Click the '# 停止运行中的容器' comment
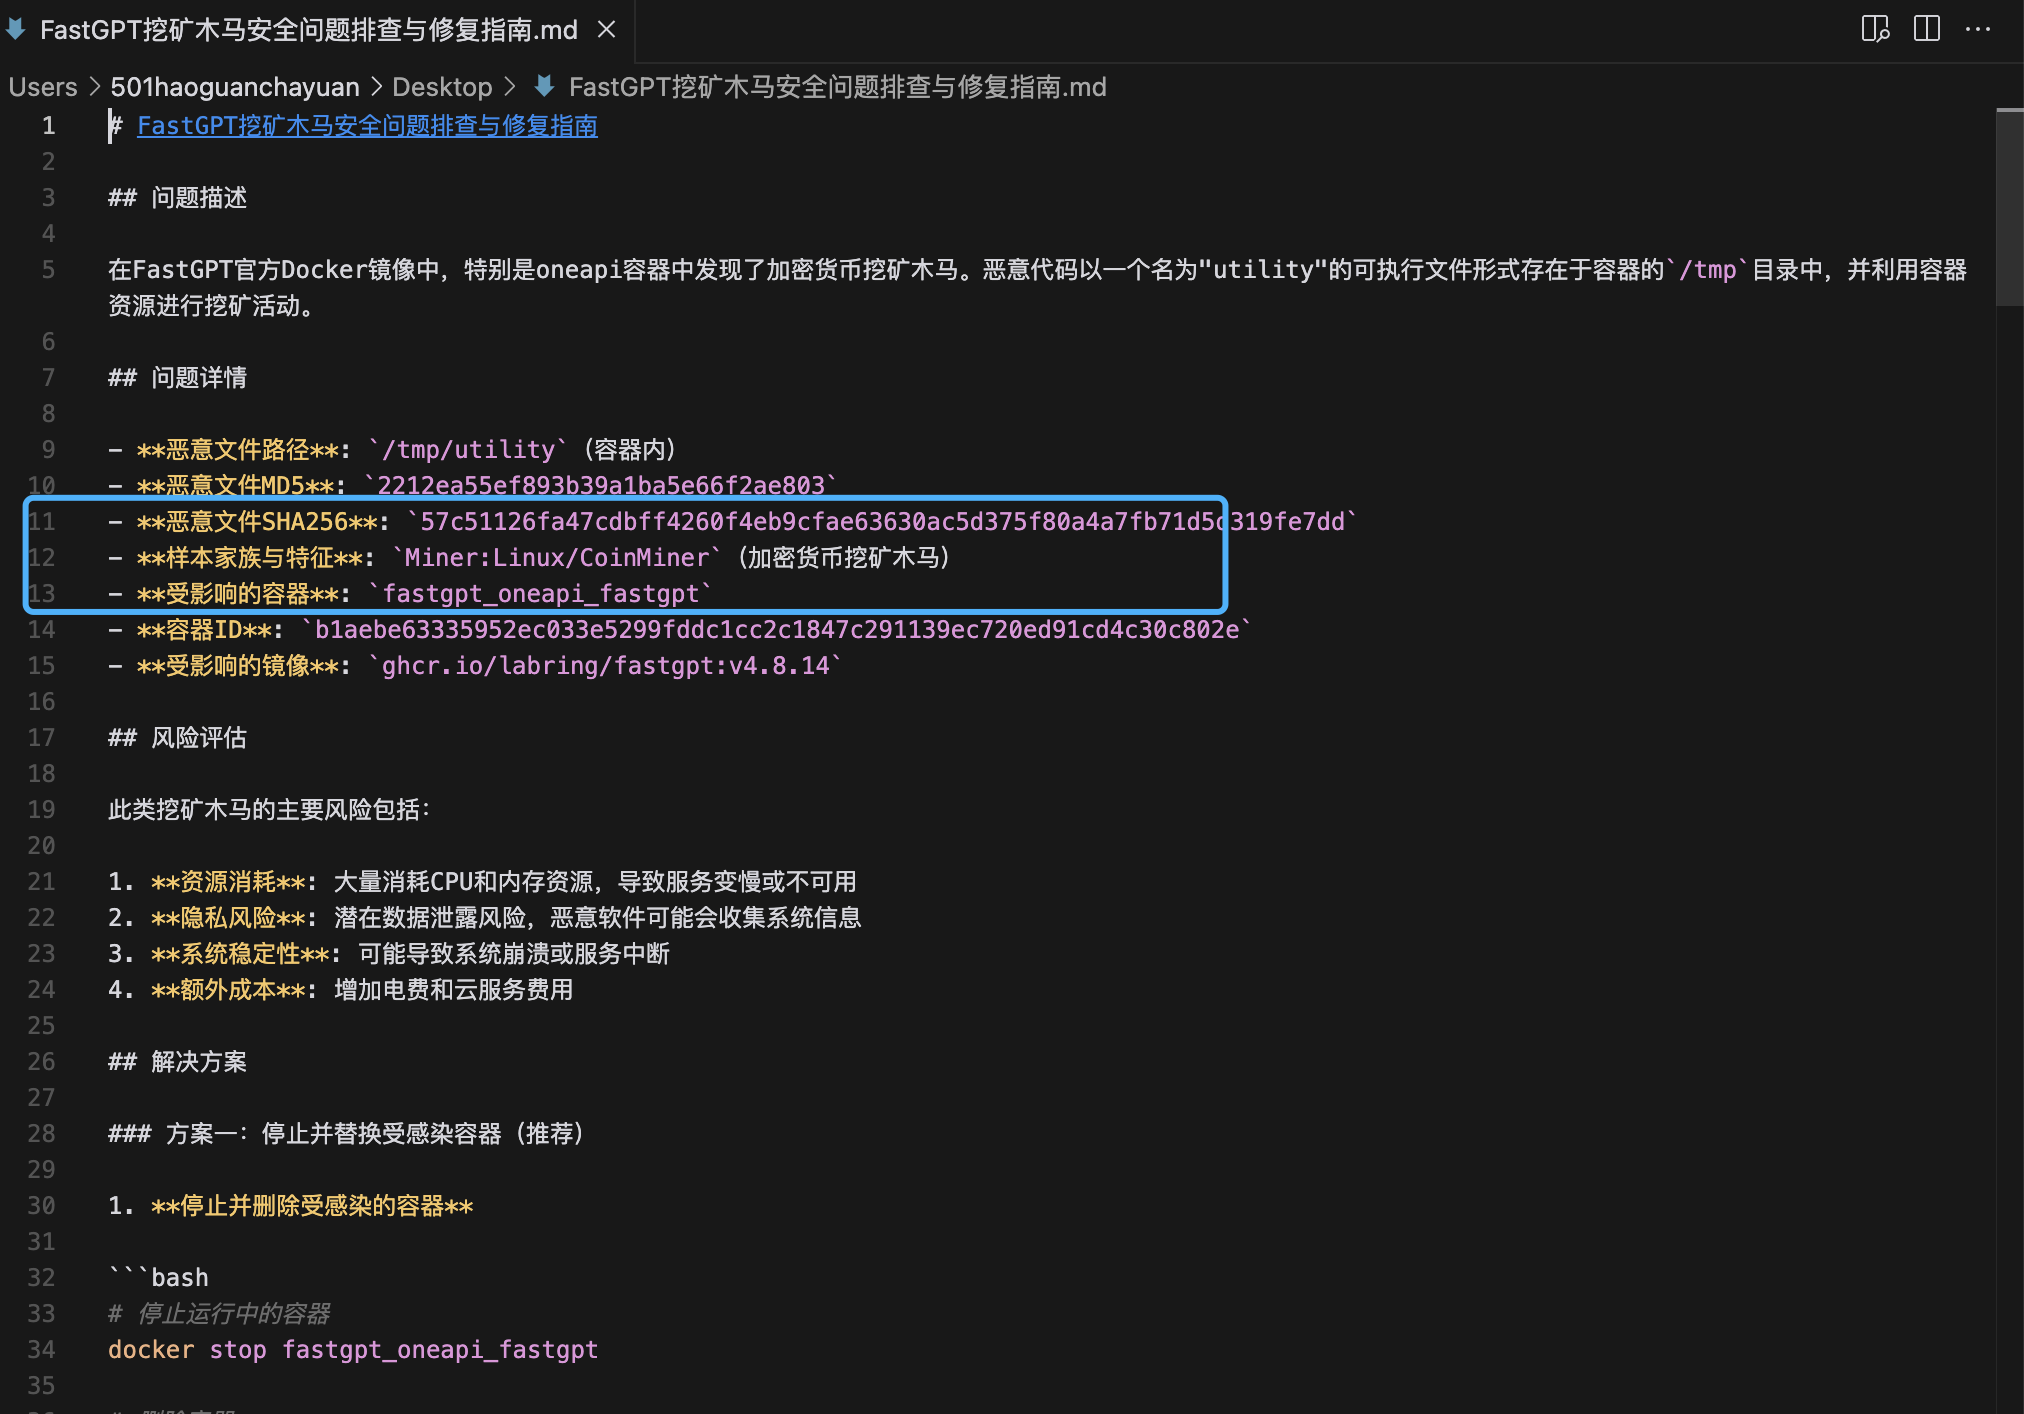This screenshot has width=2024, height=1414. (x=219, y=1314)
